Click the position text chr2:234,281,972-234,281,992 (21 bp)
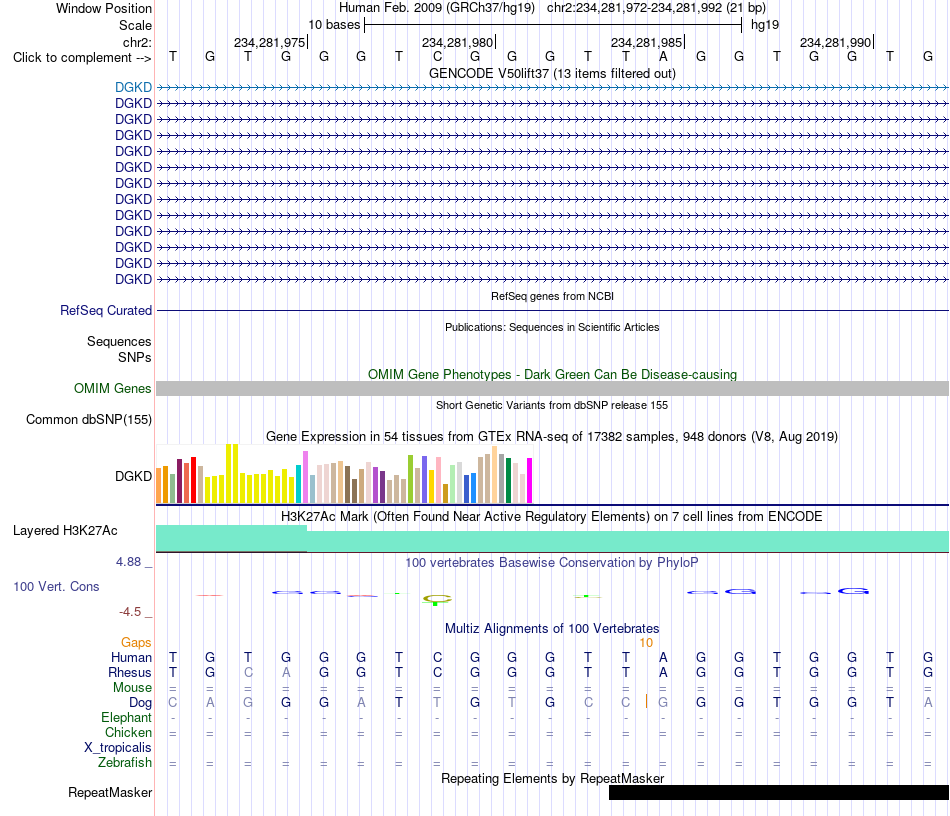This screenshot has height=816, width=950. 656,8
